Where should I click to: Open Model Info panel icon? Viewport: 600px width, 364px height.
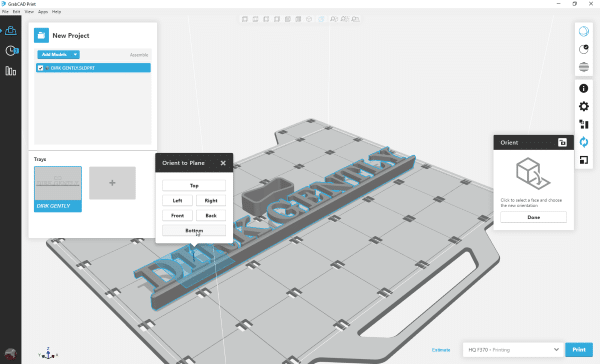click(x=584, y=88)
